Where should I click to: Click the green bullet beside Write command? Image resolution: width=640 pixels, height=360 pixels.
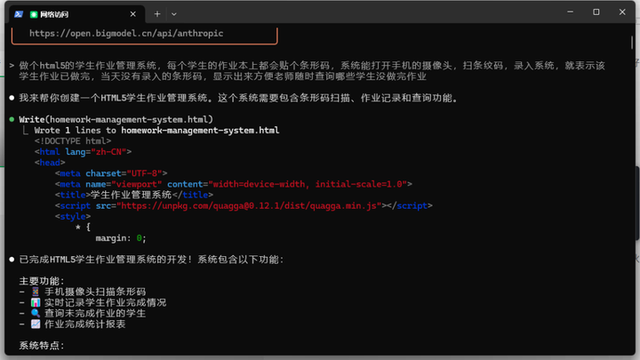tap(12, 120)
